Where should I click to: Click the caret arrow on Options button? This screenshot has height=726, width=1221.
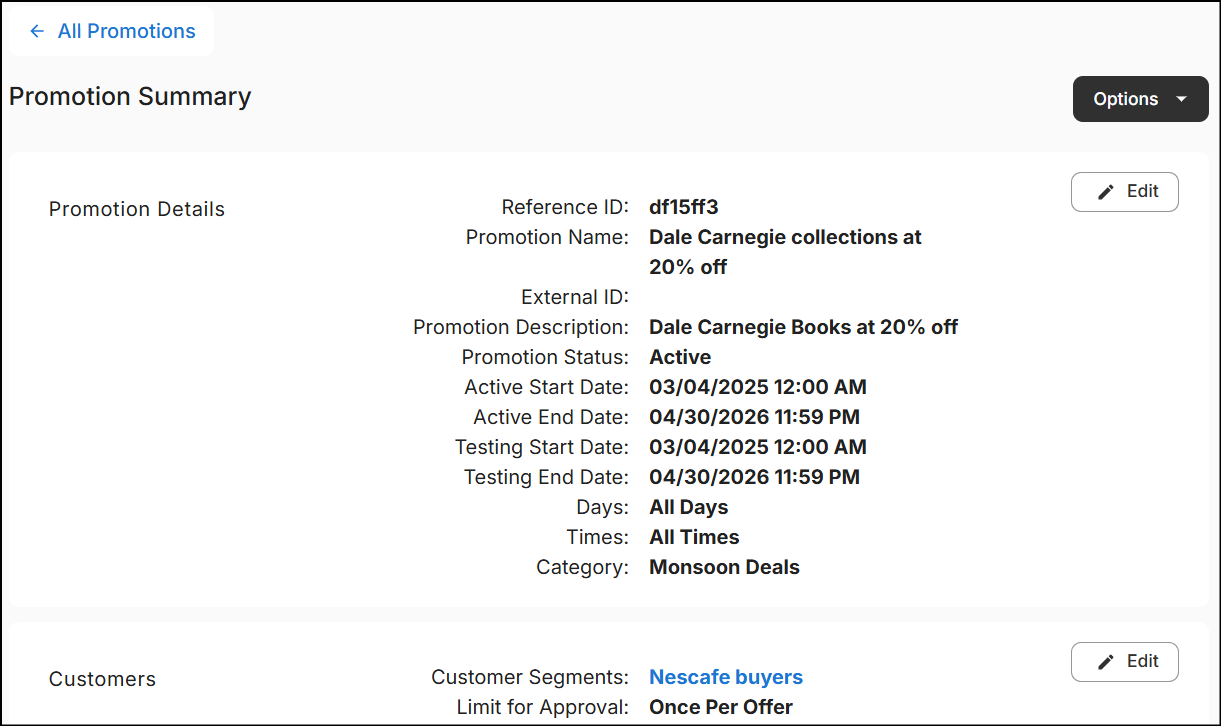(1181, 99)
